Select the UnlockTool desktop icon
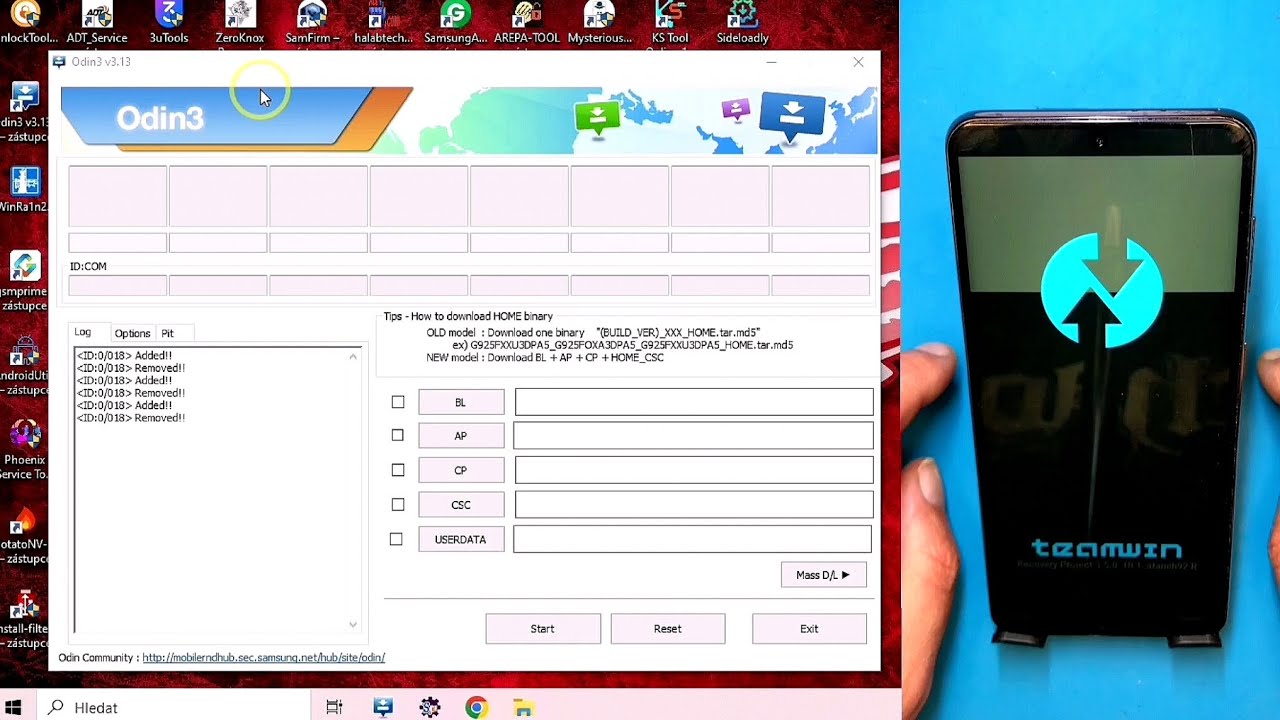The height and width of the screenshot is (720, 1280). tap(26, 24)
